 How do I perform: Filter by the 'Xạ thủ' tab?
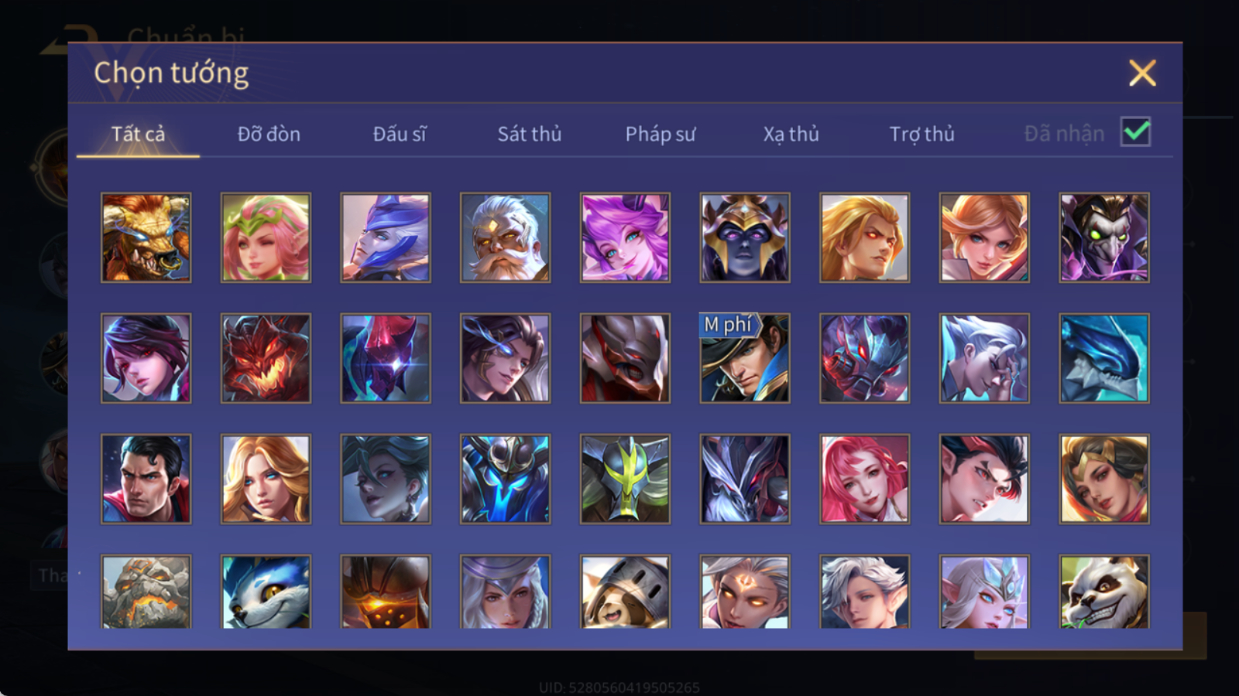pos(791,134)
